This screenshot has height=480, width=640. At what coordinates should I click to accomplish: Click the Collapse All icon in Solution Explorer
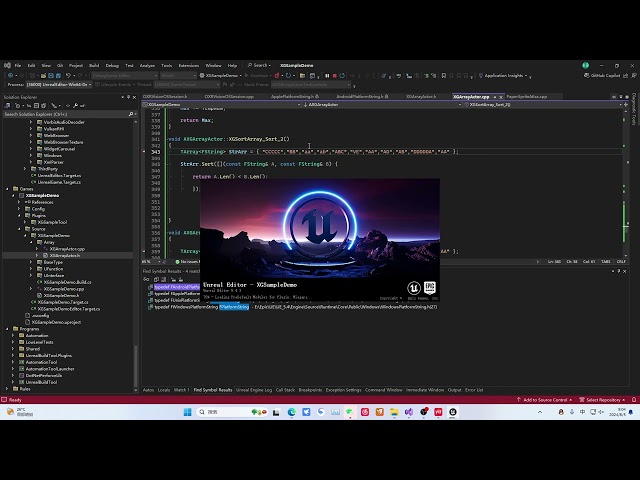coord(36,105)
